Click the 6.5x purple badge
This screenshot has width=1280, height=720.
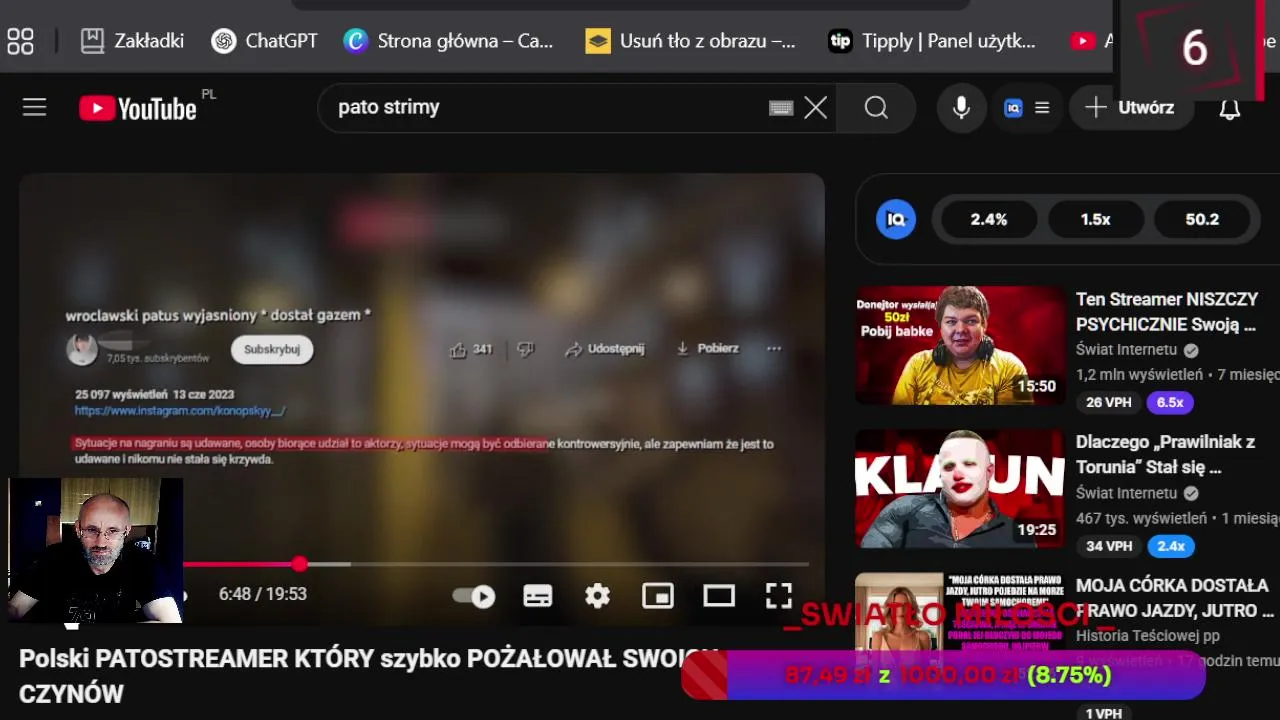1170,403
